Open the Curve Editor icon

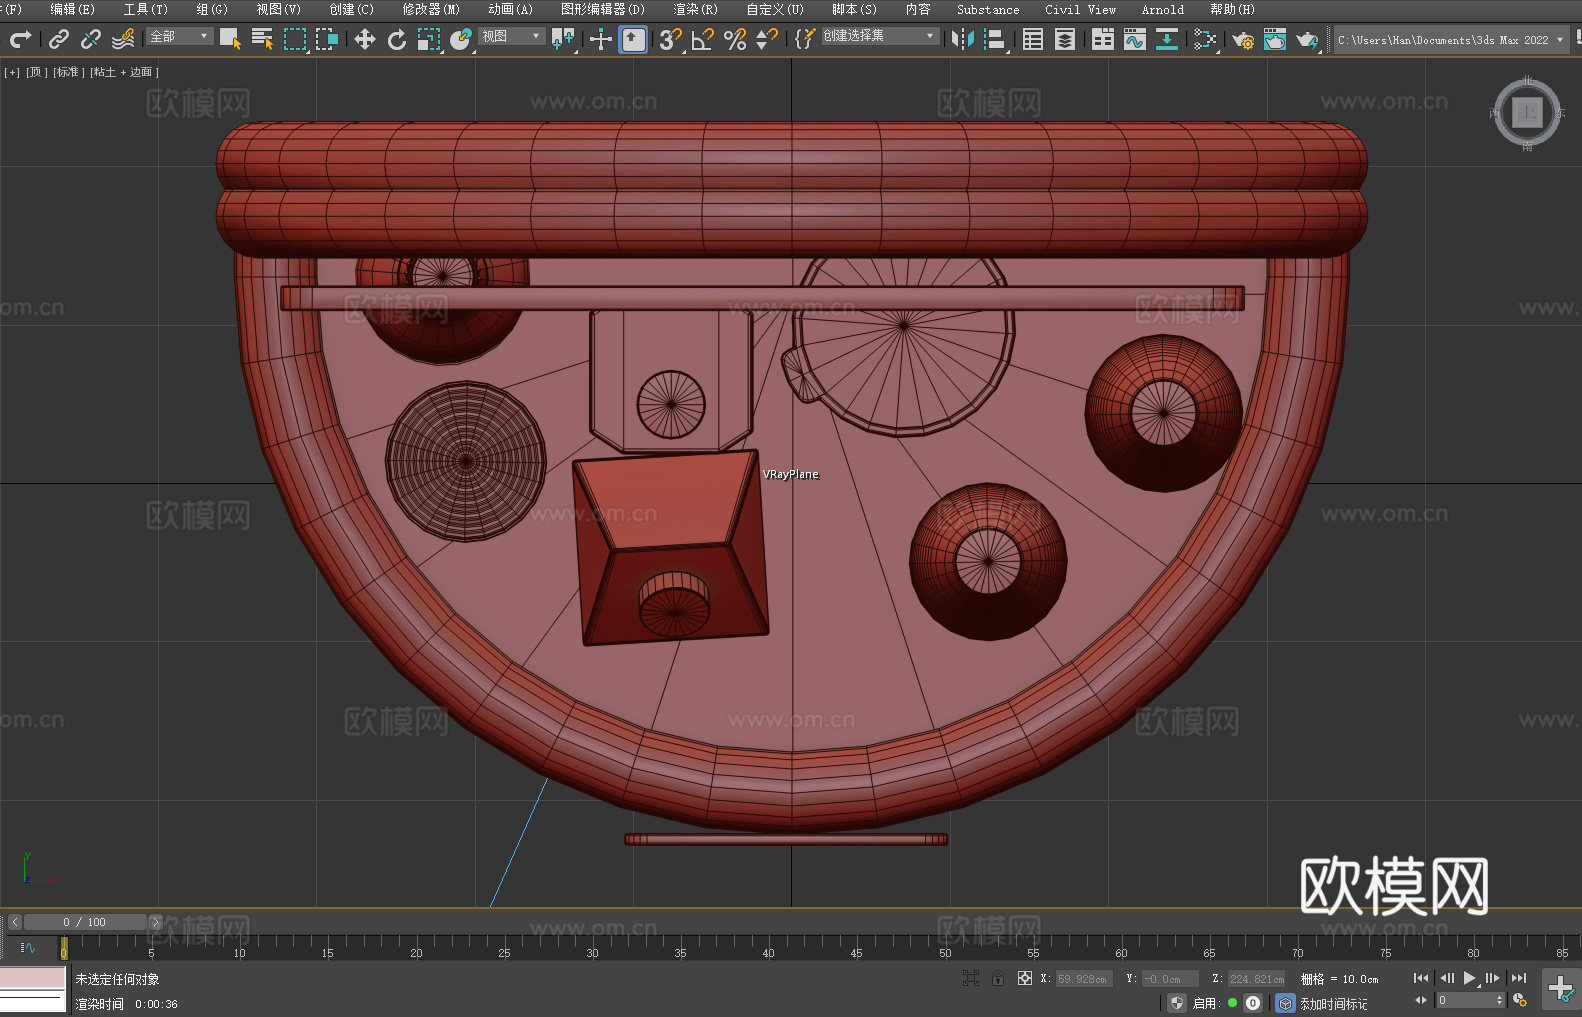(1135, 39)
